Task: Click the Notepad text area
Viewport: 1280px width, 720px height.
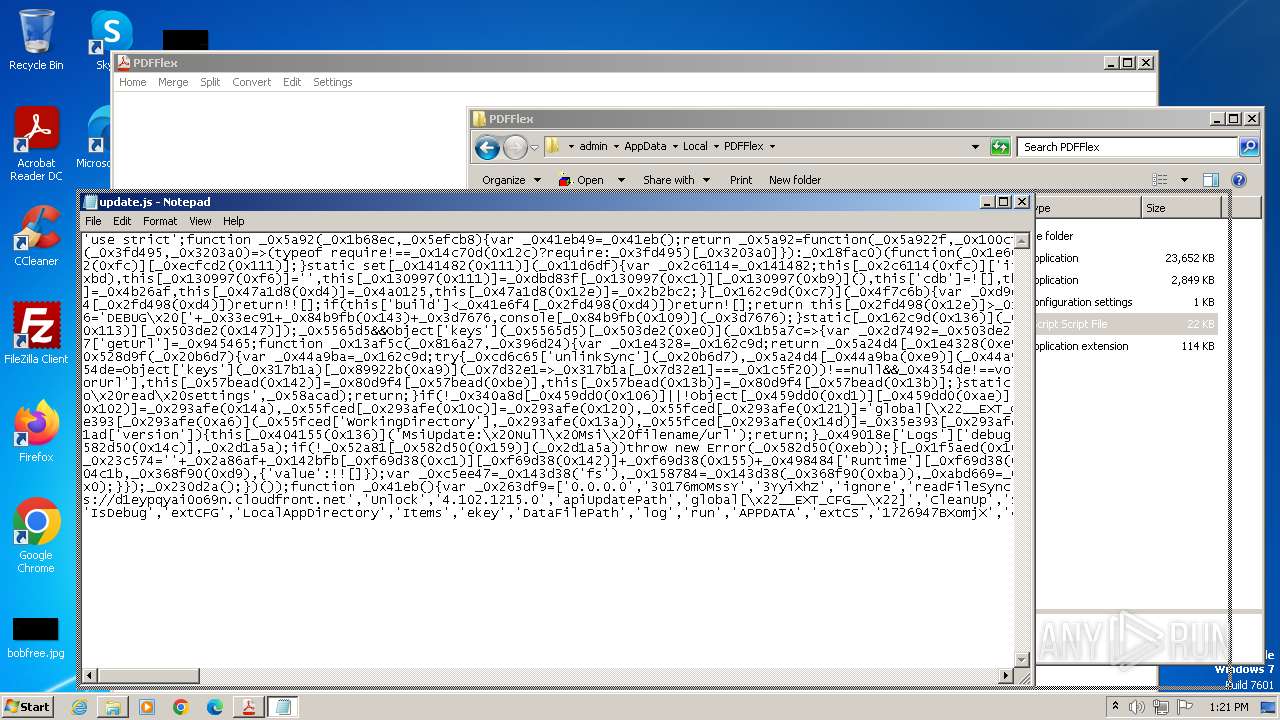Action: point(547,450)
